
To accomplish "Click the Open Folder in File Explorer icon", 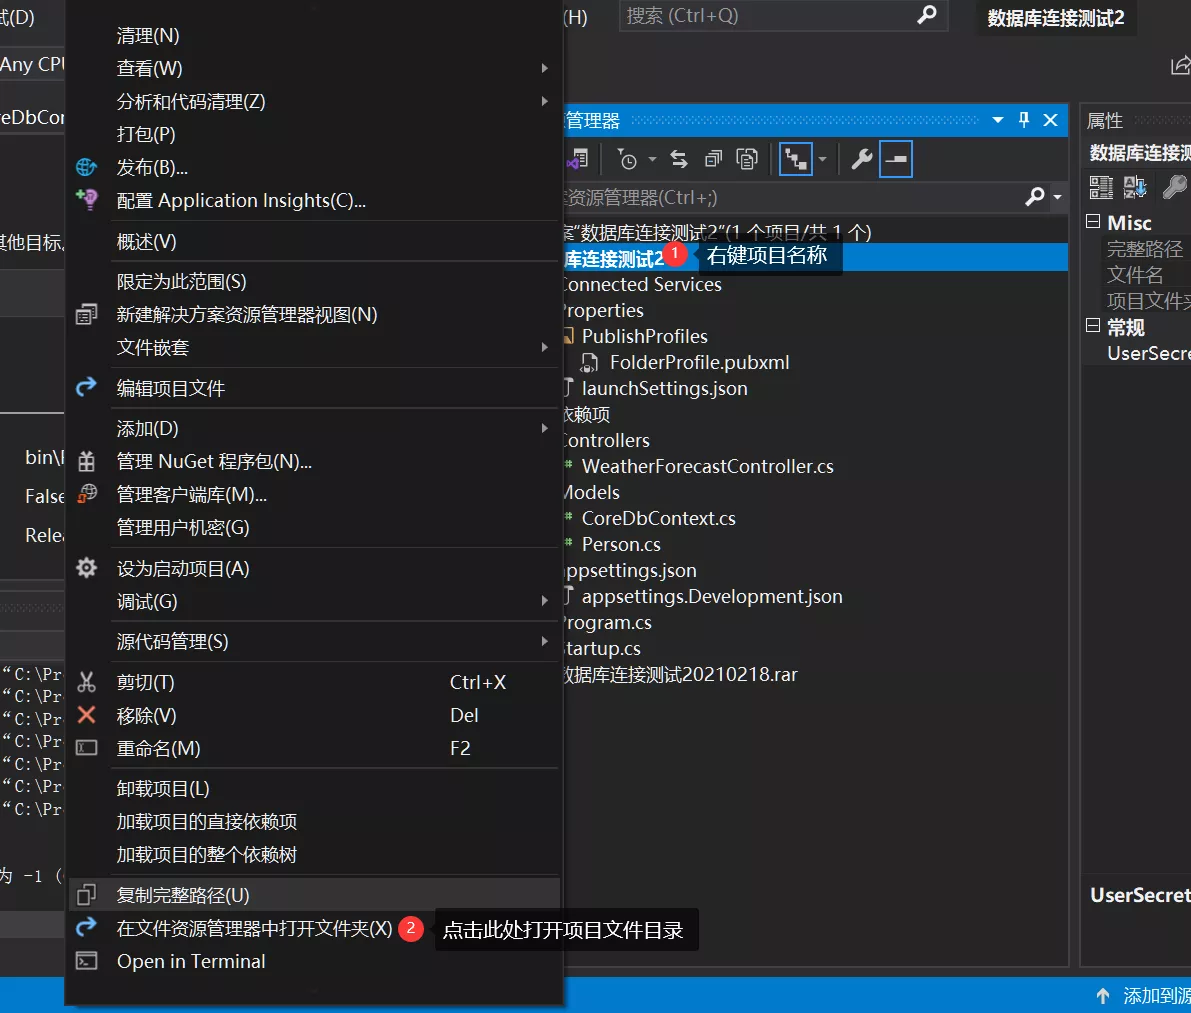I will click(87, 927).
